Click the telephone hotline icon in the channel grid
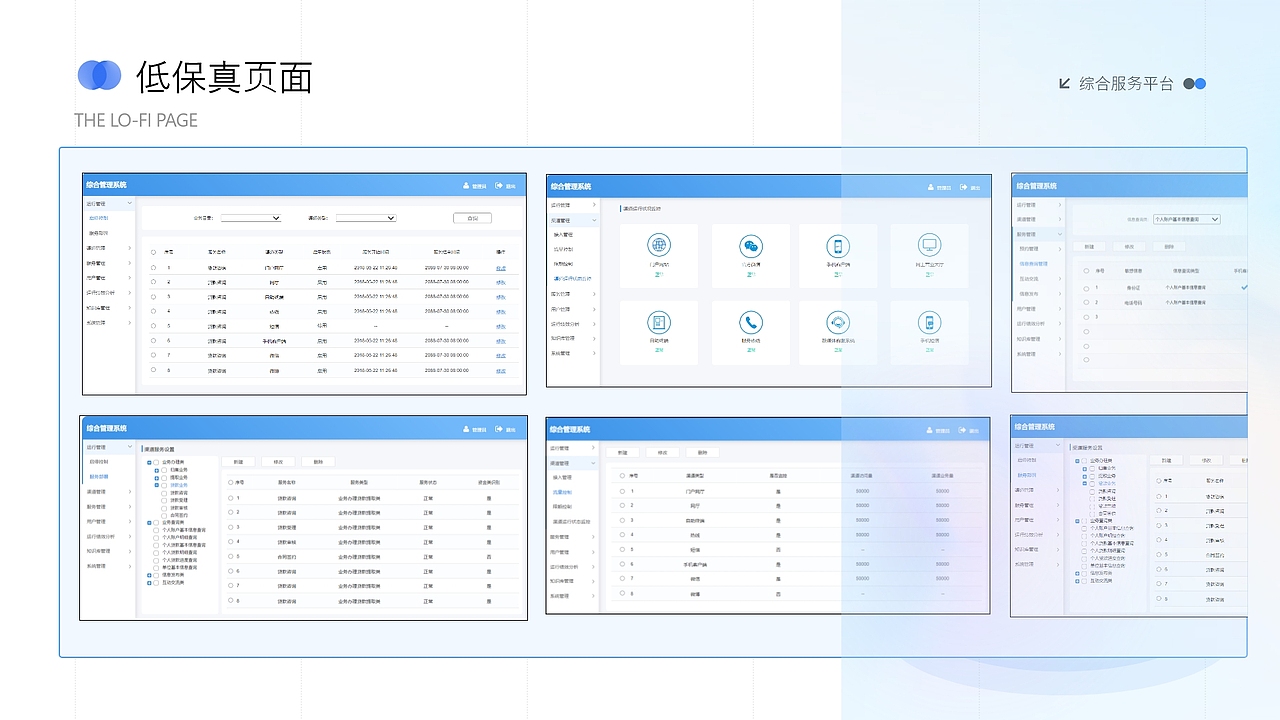The image size is (1280, 720). point(751,322)
